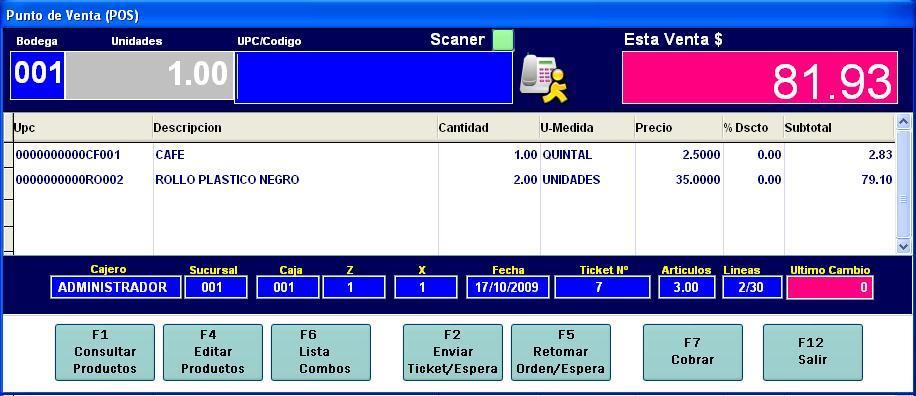This screenshot has height=396, width=916.
Task: Click the Ultimo Cambio pink field
Action: pyautogui.click(x=830, y=287)
